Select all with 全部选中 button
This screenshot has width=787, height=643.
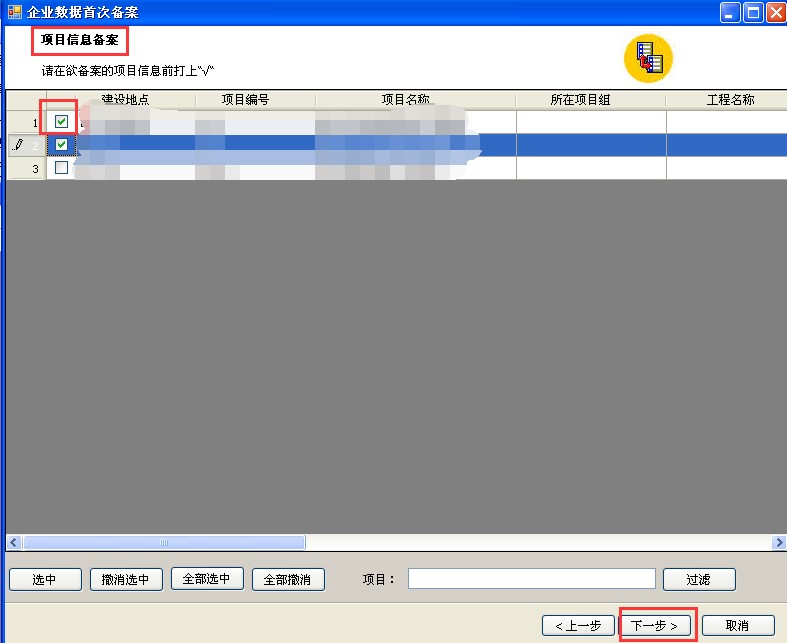(207, 579)
